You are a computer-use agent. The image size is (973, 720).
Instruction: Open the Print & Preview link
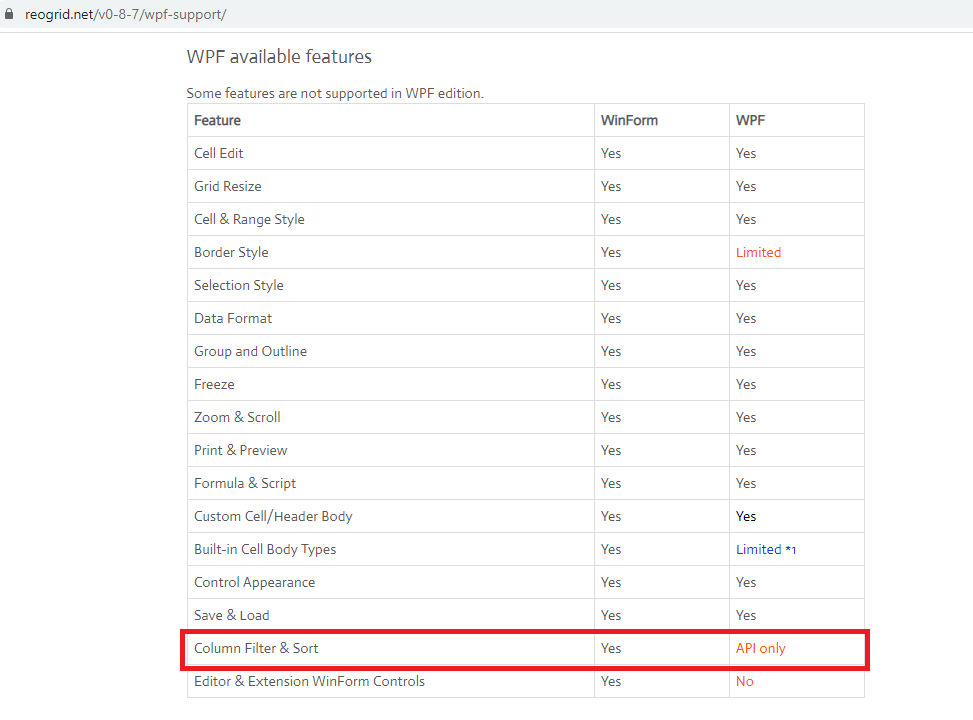pos(239,450)
